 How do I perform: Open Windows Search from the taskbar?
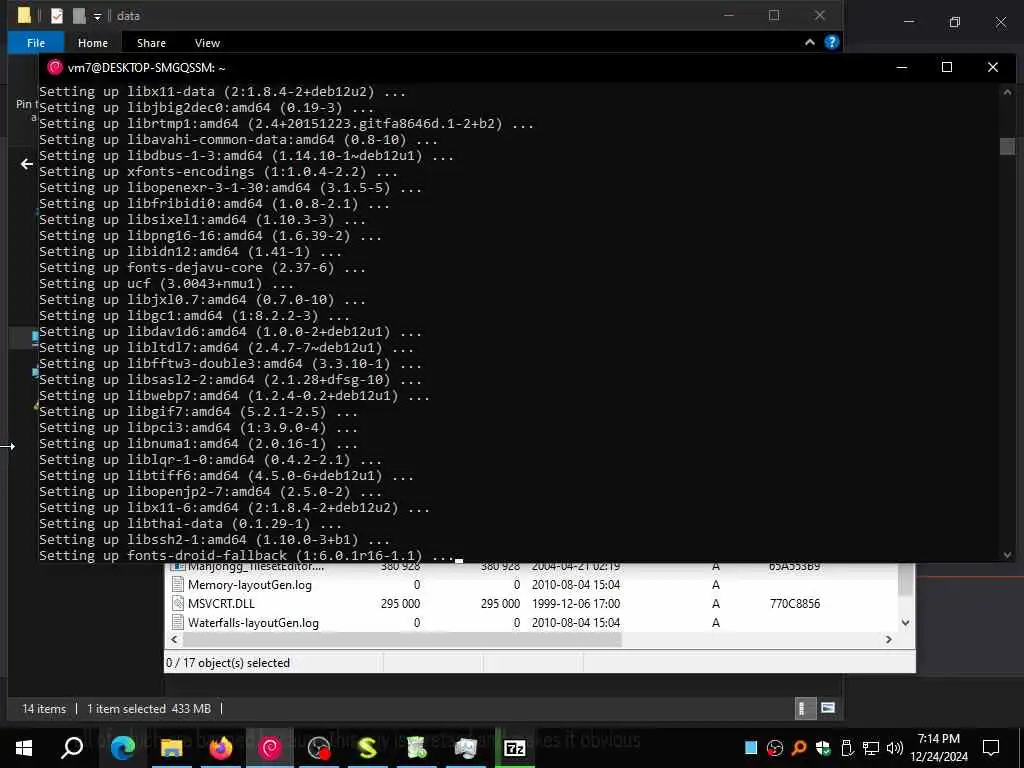[x=72, y=748]
